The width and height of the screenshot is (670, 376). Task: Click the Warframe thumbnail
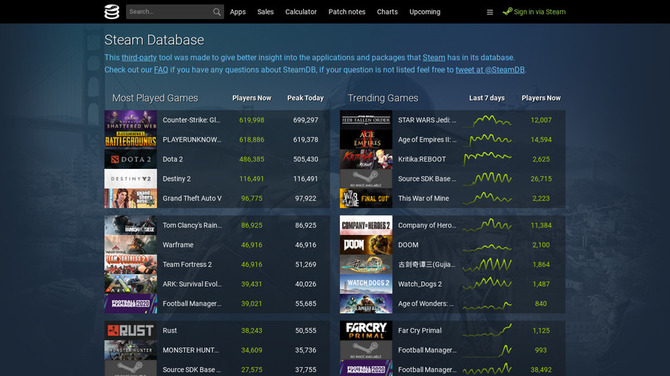tap(131, 245)
